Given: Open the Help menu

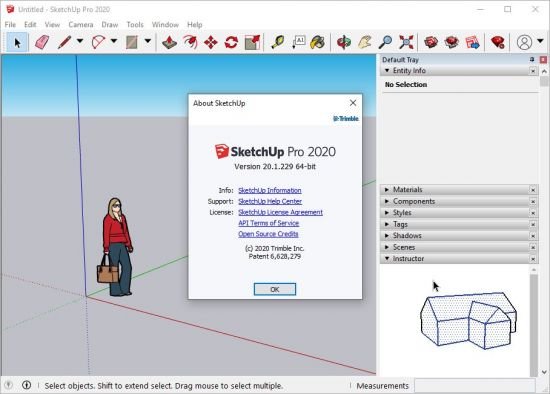Looking at the screenshot, I should pyautogui.click(x=195, y=25).
